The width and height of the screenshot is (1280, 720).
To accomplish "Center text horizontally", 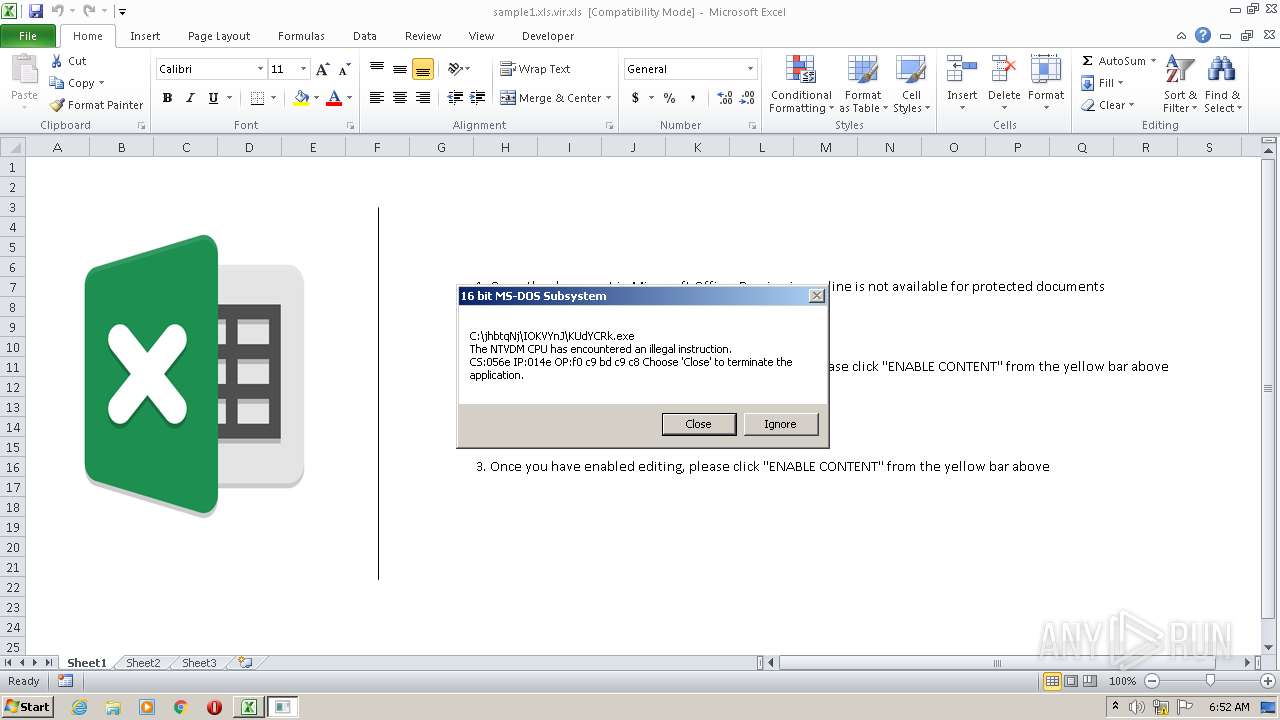I will pos(400,98).
